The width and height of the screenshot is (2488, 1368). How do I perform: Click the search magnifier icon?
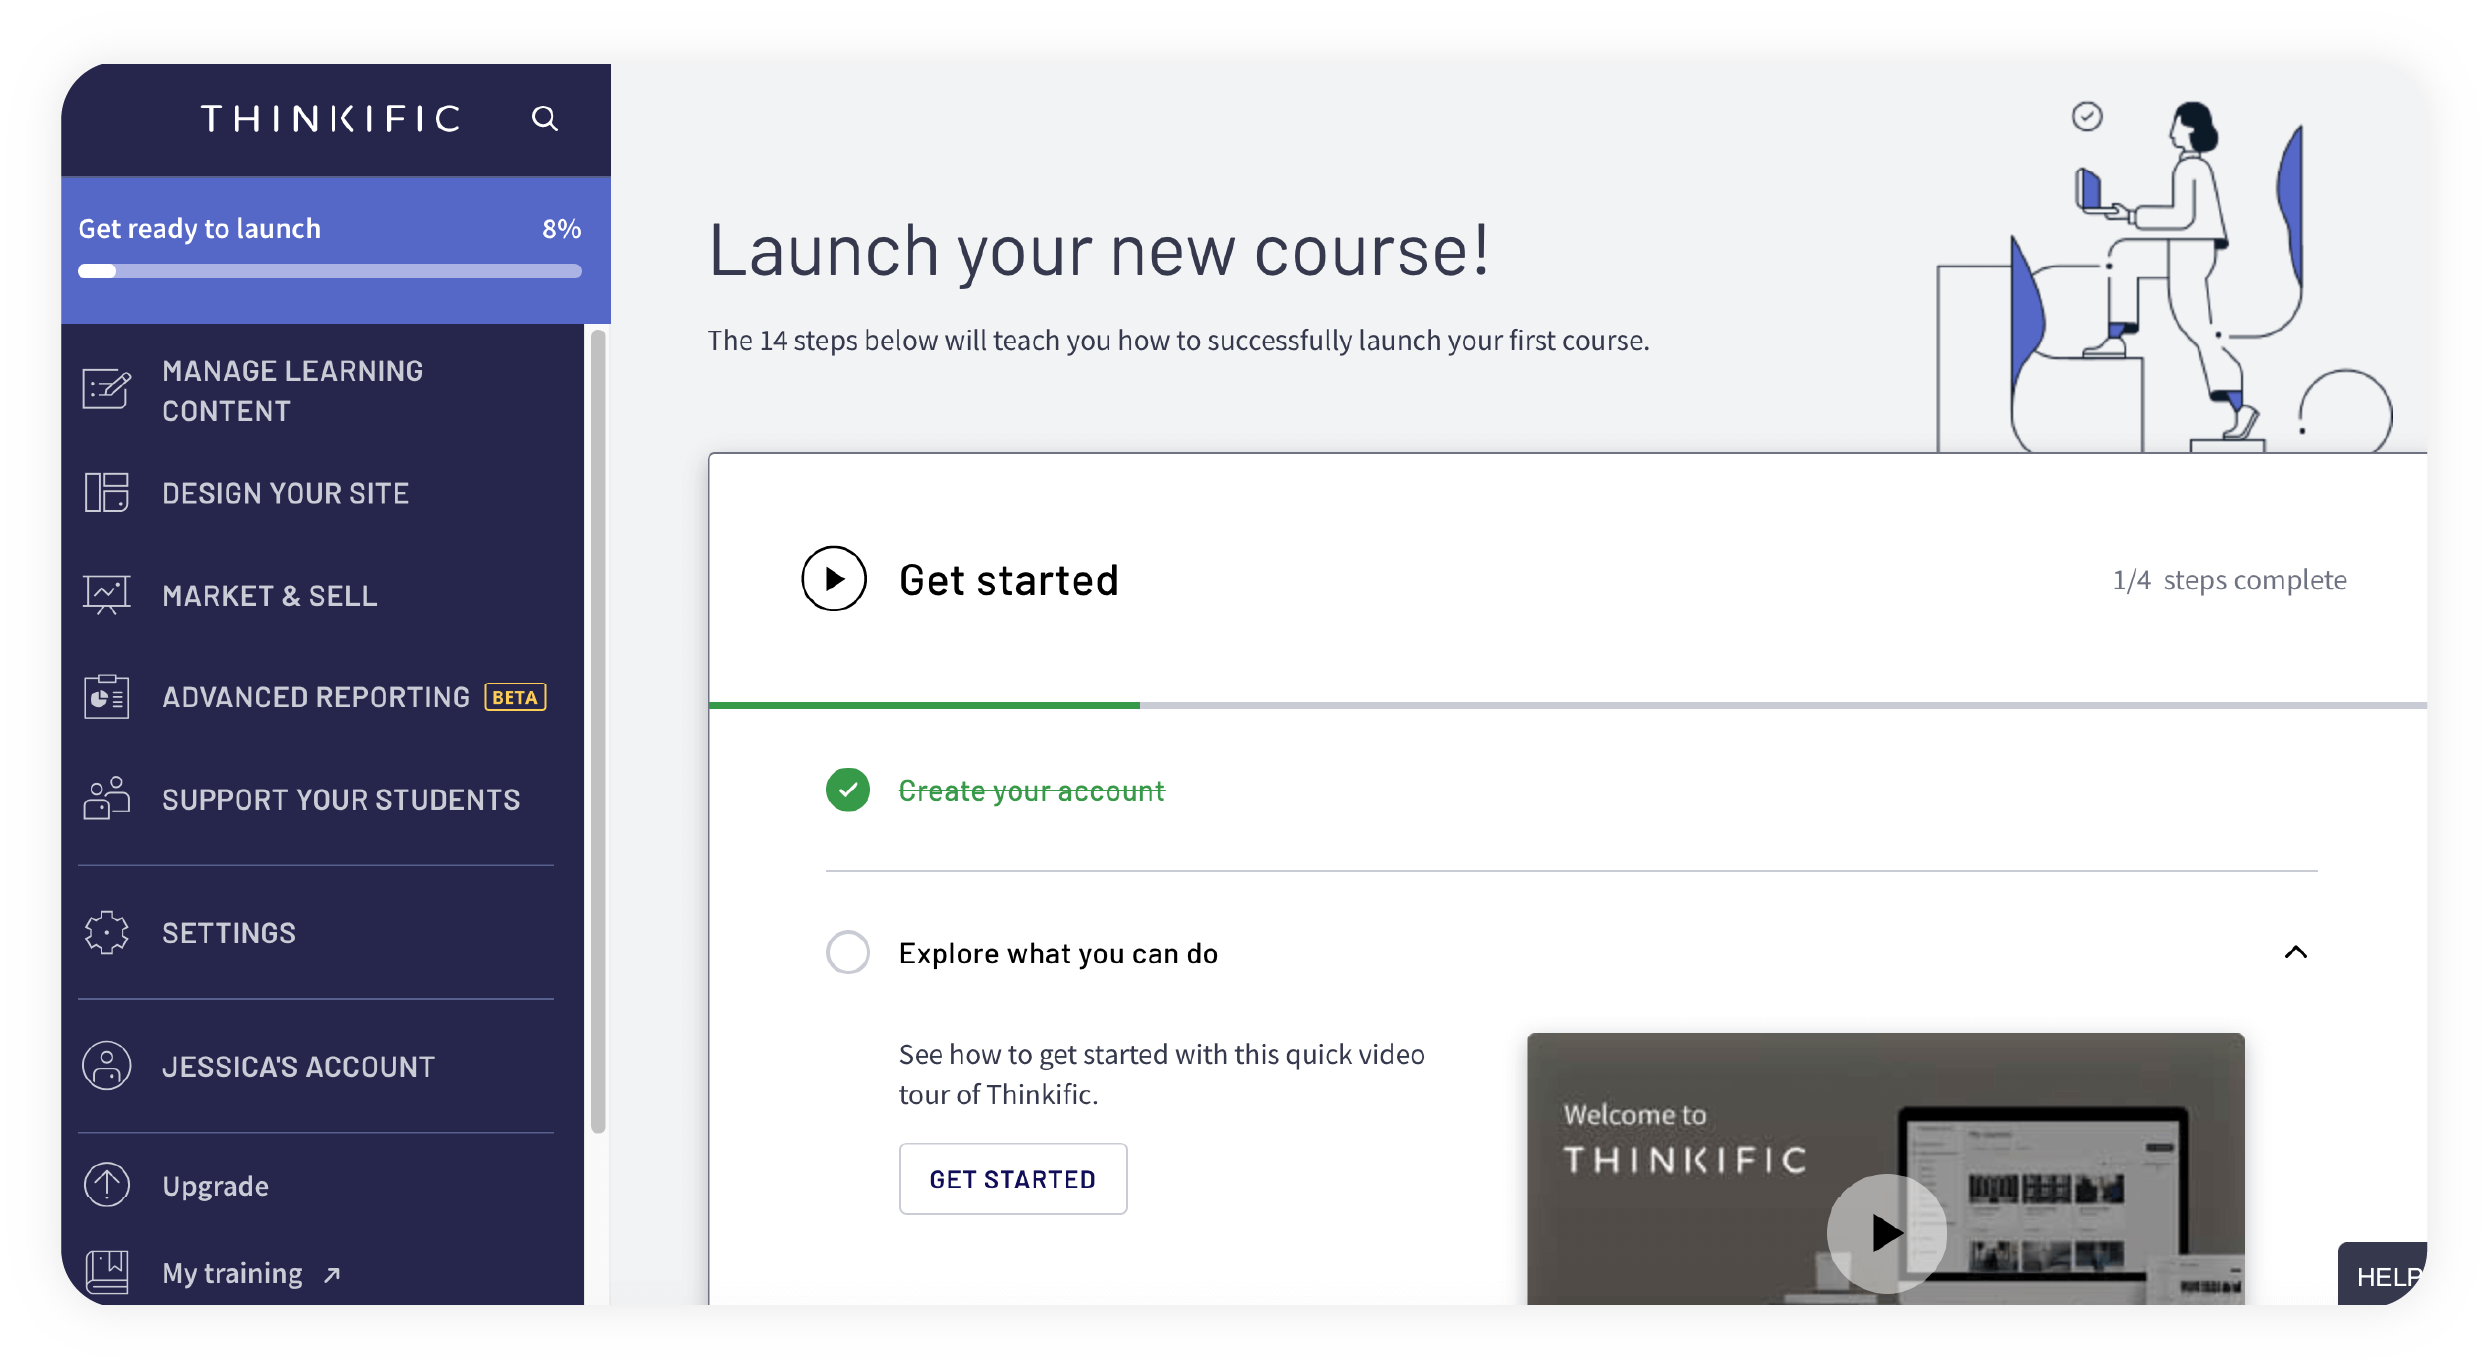coord(544,119)
